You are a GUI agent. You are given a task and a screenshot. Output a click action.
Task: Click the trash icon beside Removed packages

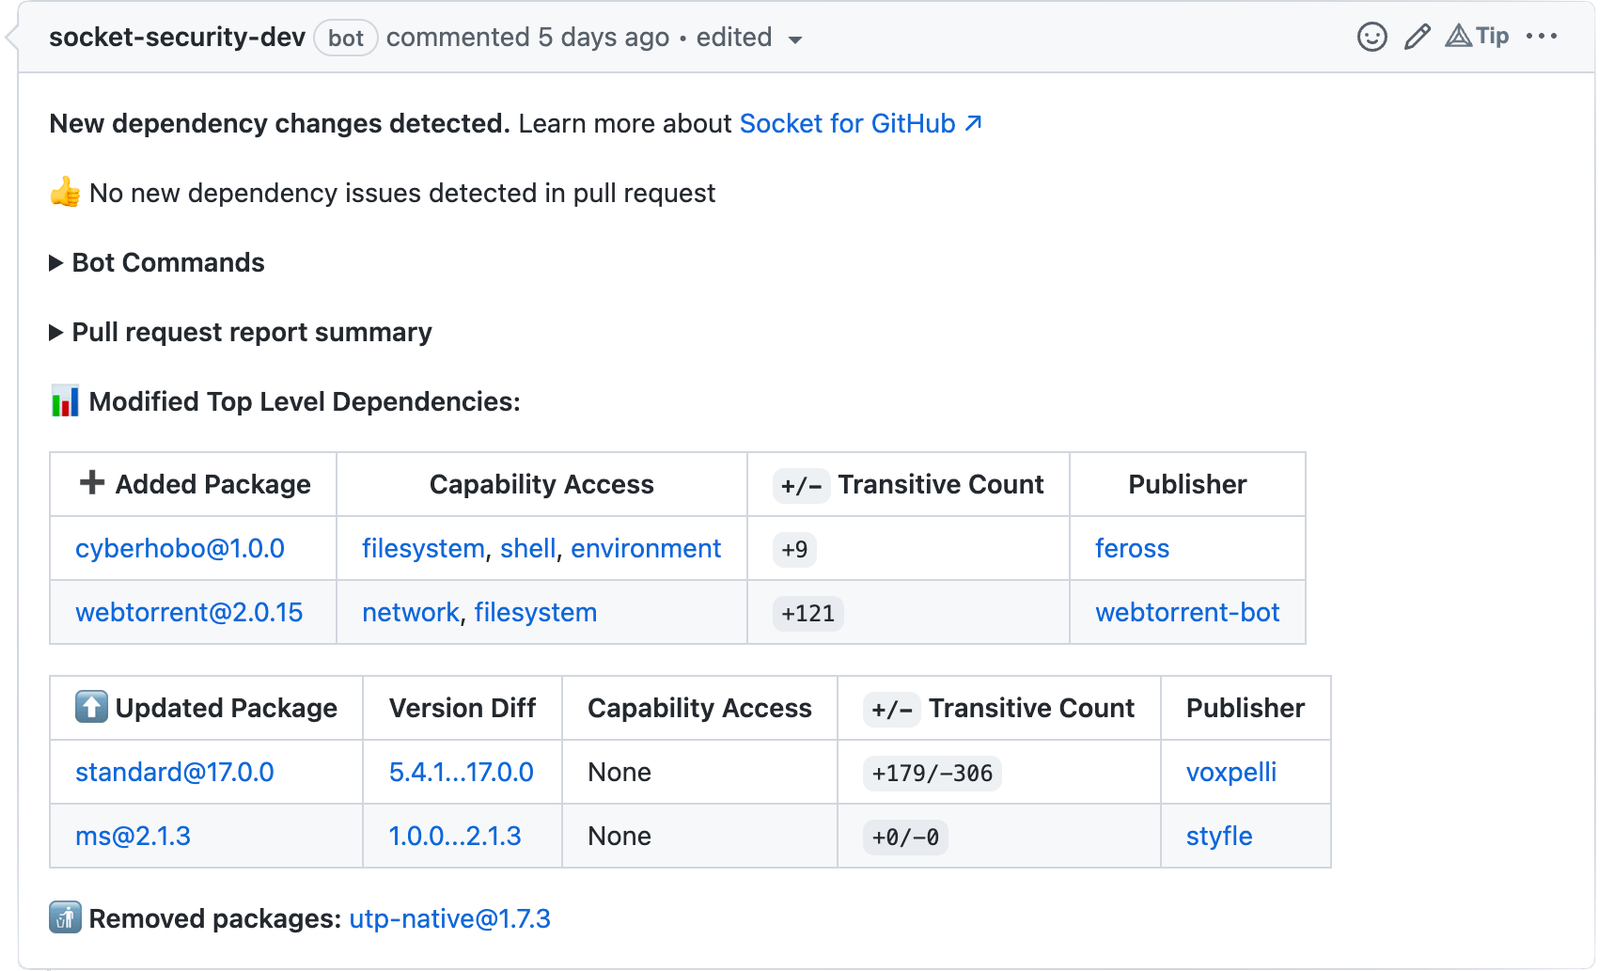click(x=65, y=917)
